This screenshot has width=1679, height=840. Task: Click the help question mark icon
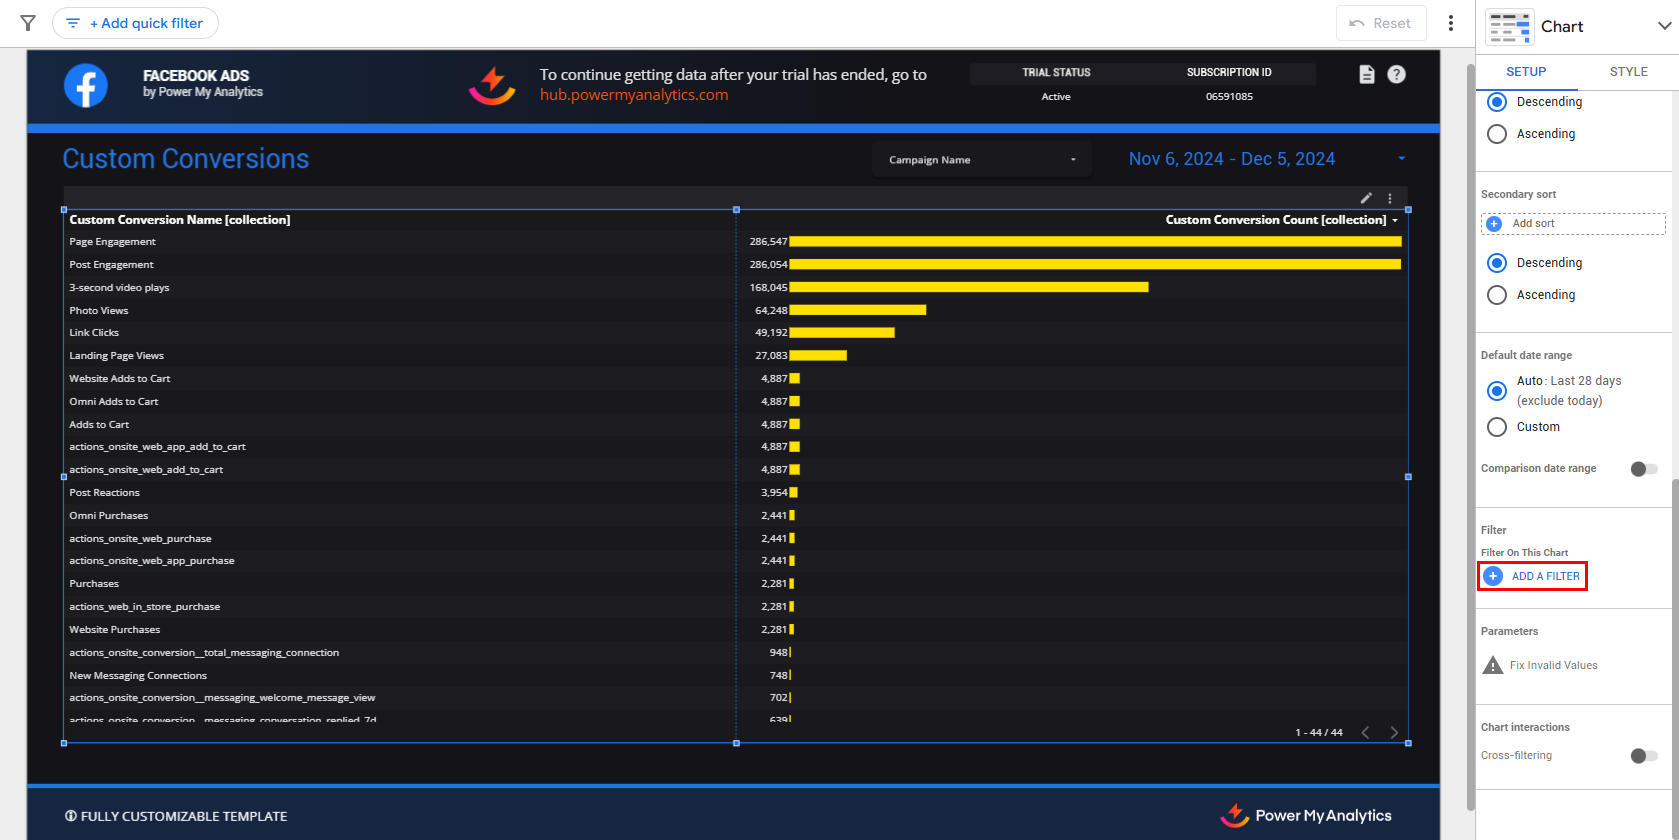tap(1397, 74)
